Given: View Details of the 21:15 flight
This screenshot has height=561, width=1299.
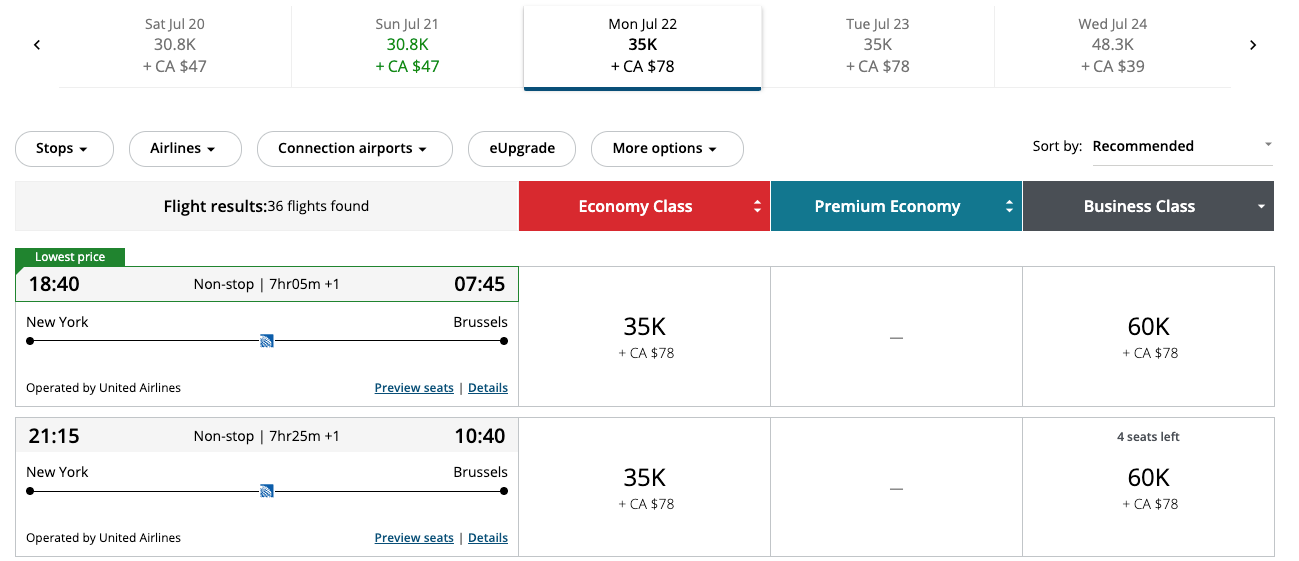Looking at the screenshot, I should 488,538.
